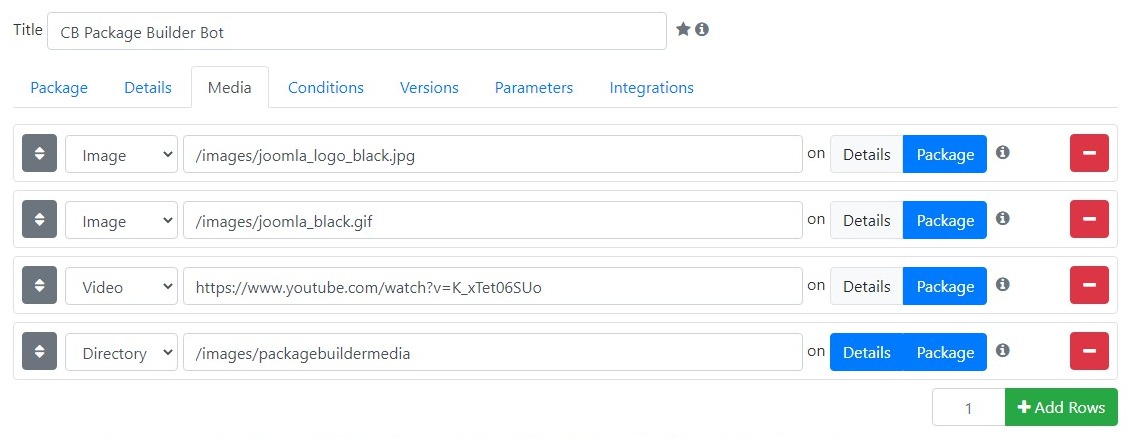Click the /images/joomla_black.gif path field
The width and height of the screenshot is (1129, 438).
click(492, 220)
